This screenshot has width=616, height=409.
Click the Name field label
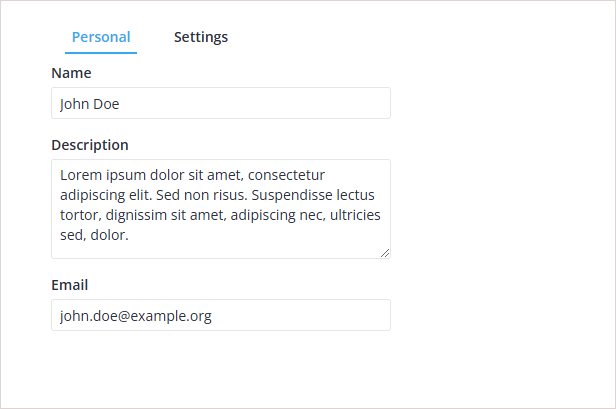(71, 73)
